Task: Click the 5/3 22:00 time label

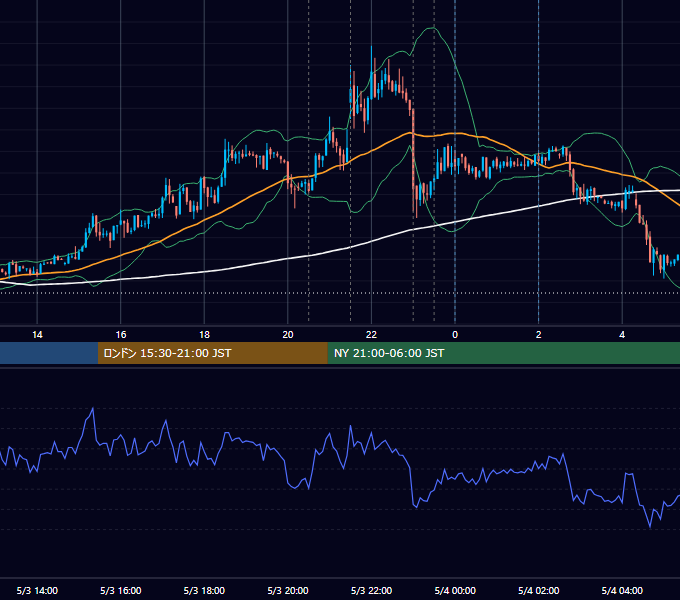Action: tap(371, 590)
